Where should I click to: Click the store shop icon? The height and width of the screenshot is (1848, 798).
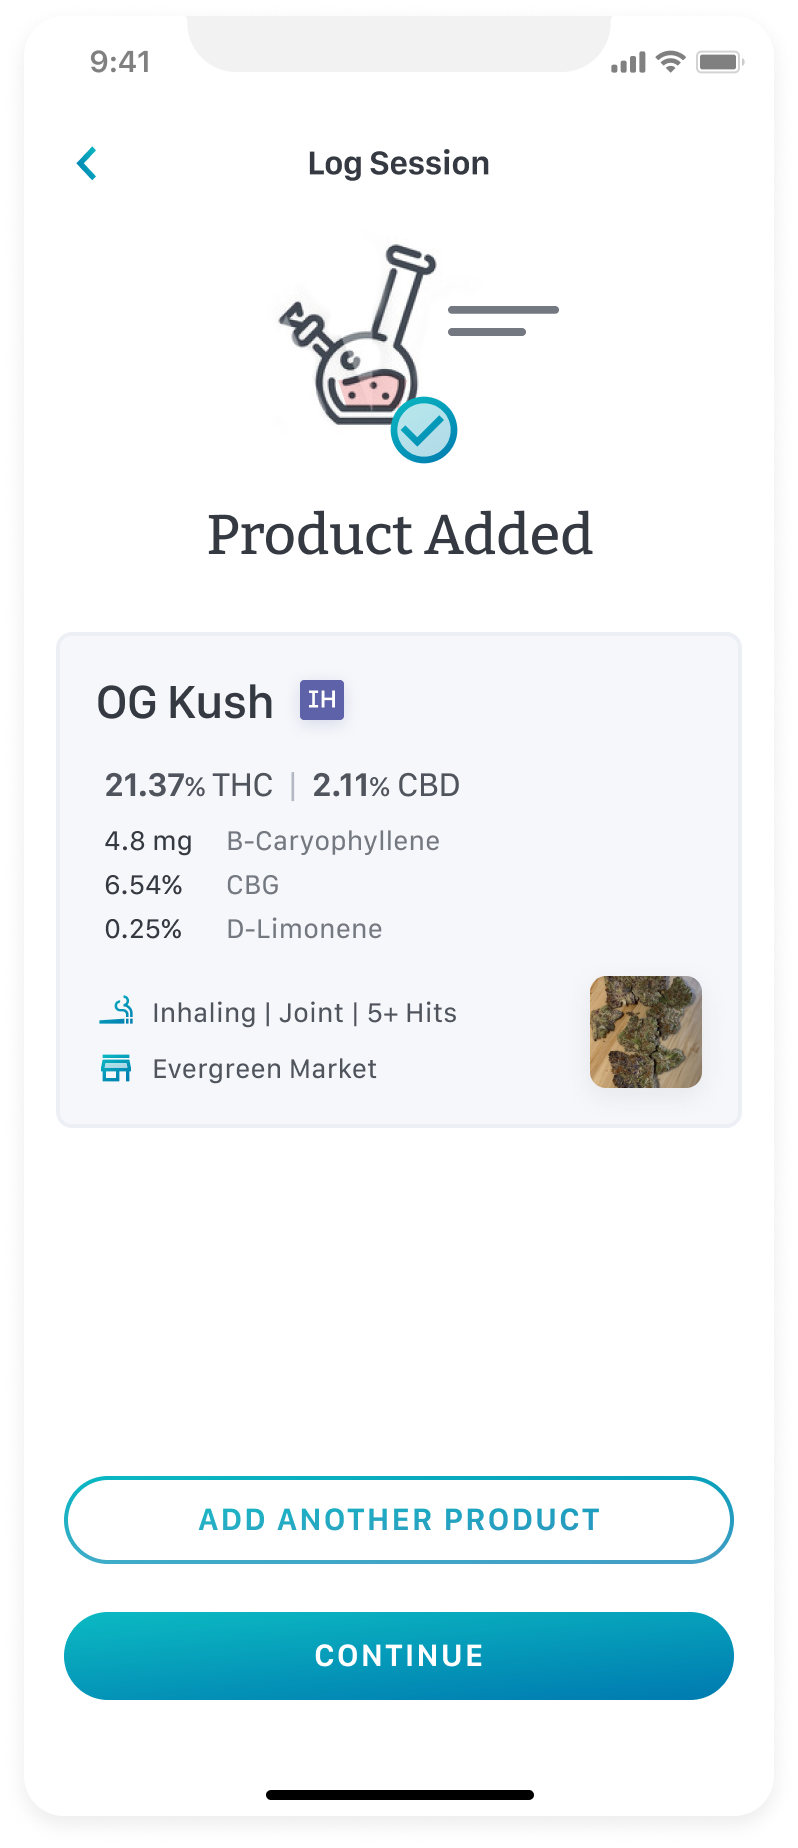point(116,1068)
